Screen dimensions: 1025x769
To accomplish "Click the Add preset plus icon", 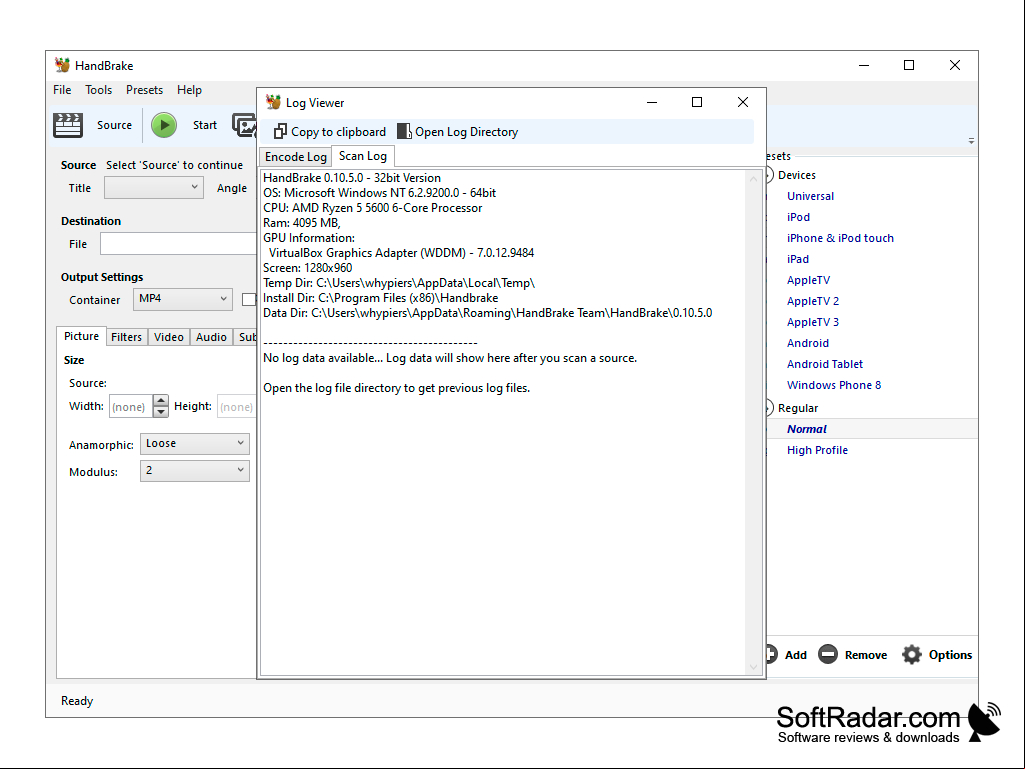I will (771, 654).
